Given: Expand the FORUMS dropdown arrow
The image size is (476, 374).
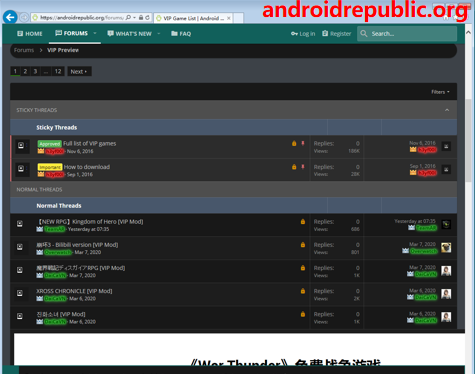Looking at the screenshot, I should click(95, 33).
